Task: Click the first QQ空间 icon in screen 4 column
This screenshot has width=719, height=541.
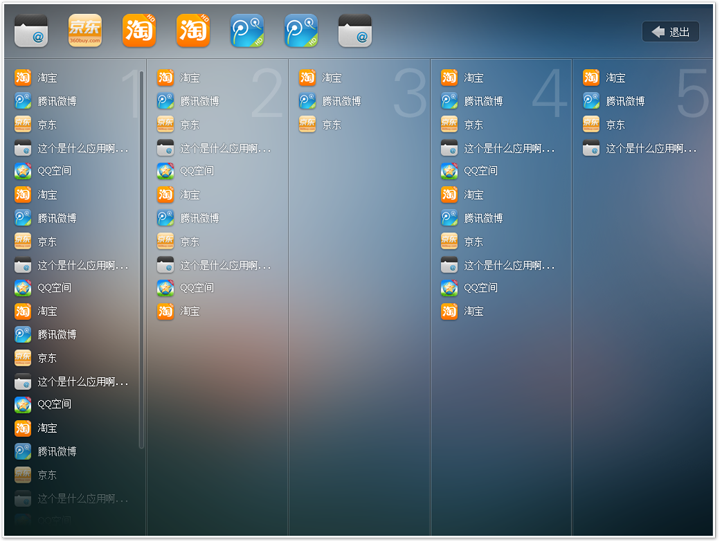Action: tap(449, 171)
